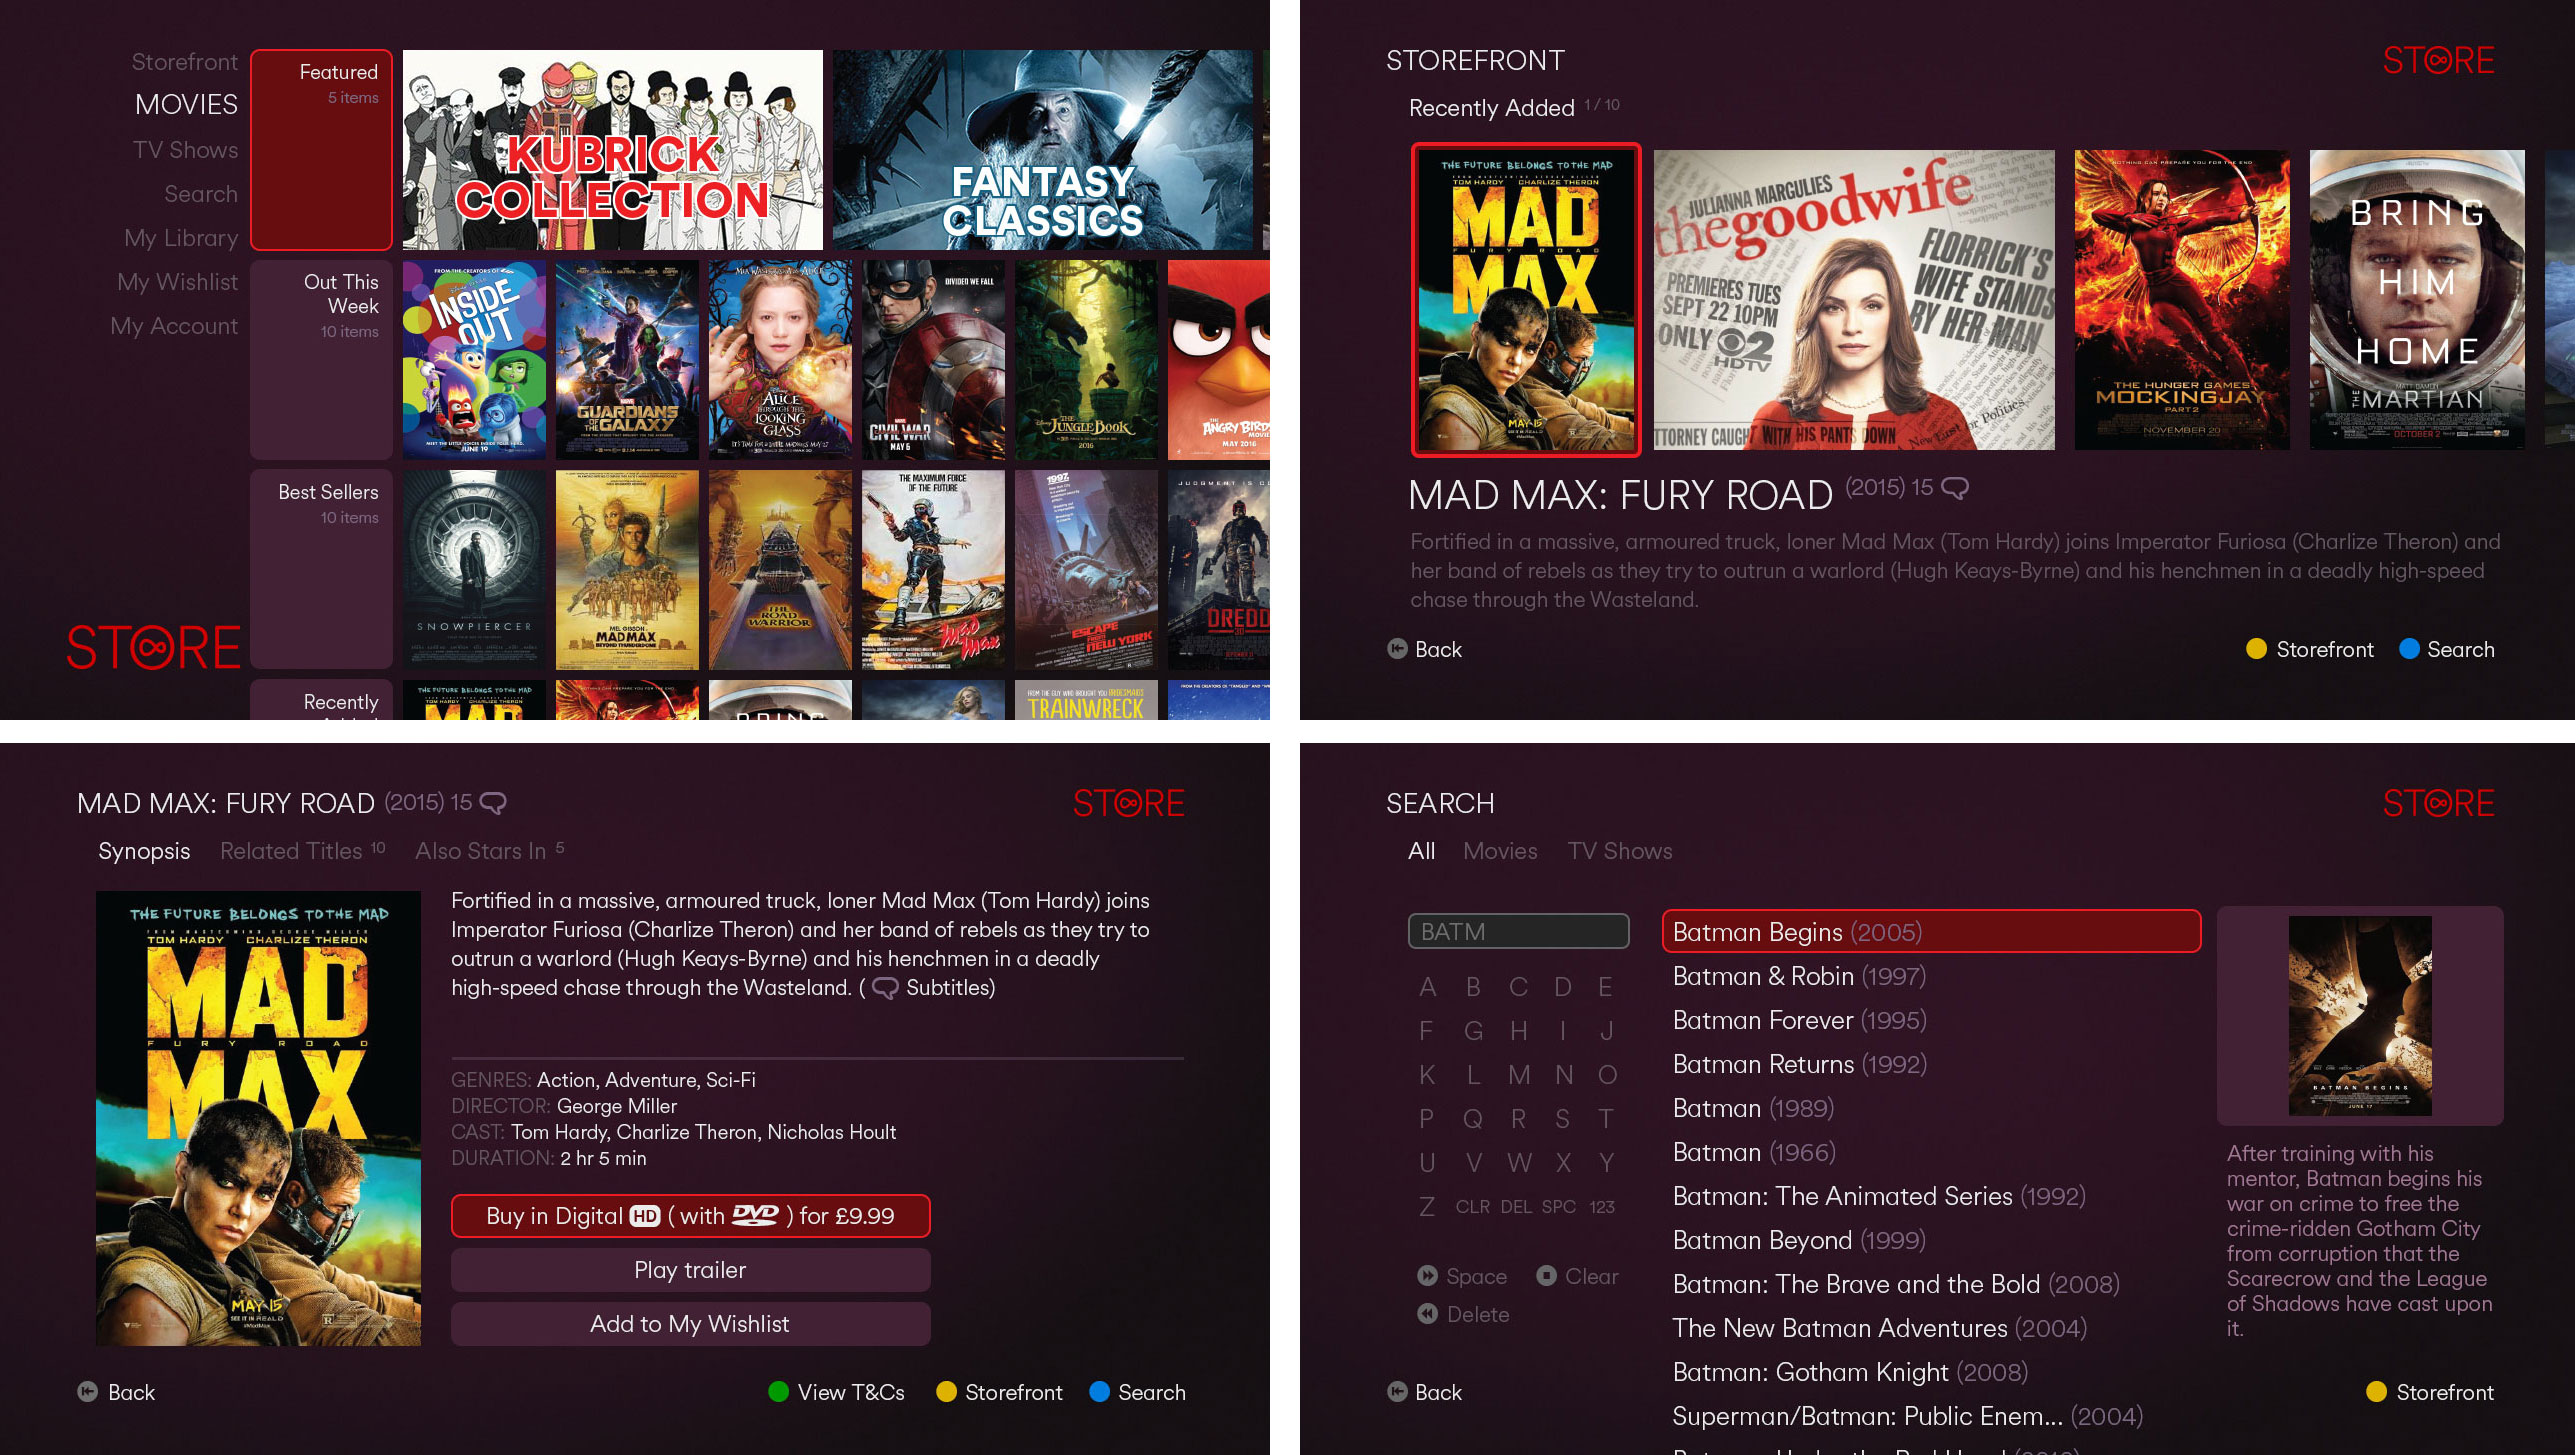Open the Fantasy Classics banner
2575x1455 pixels.
click(x=1043, y=150)
